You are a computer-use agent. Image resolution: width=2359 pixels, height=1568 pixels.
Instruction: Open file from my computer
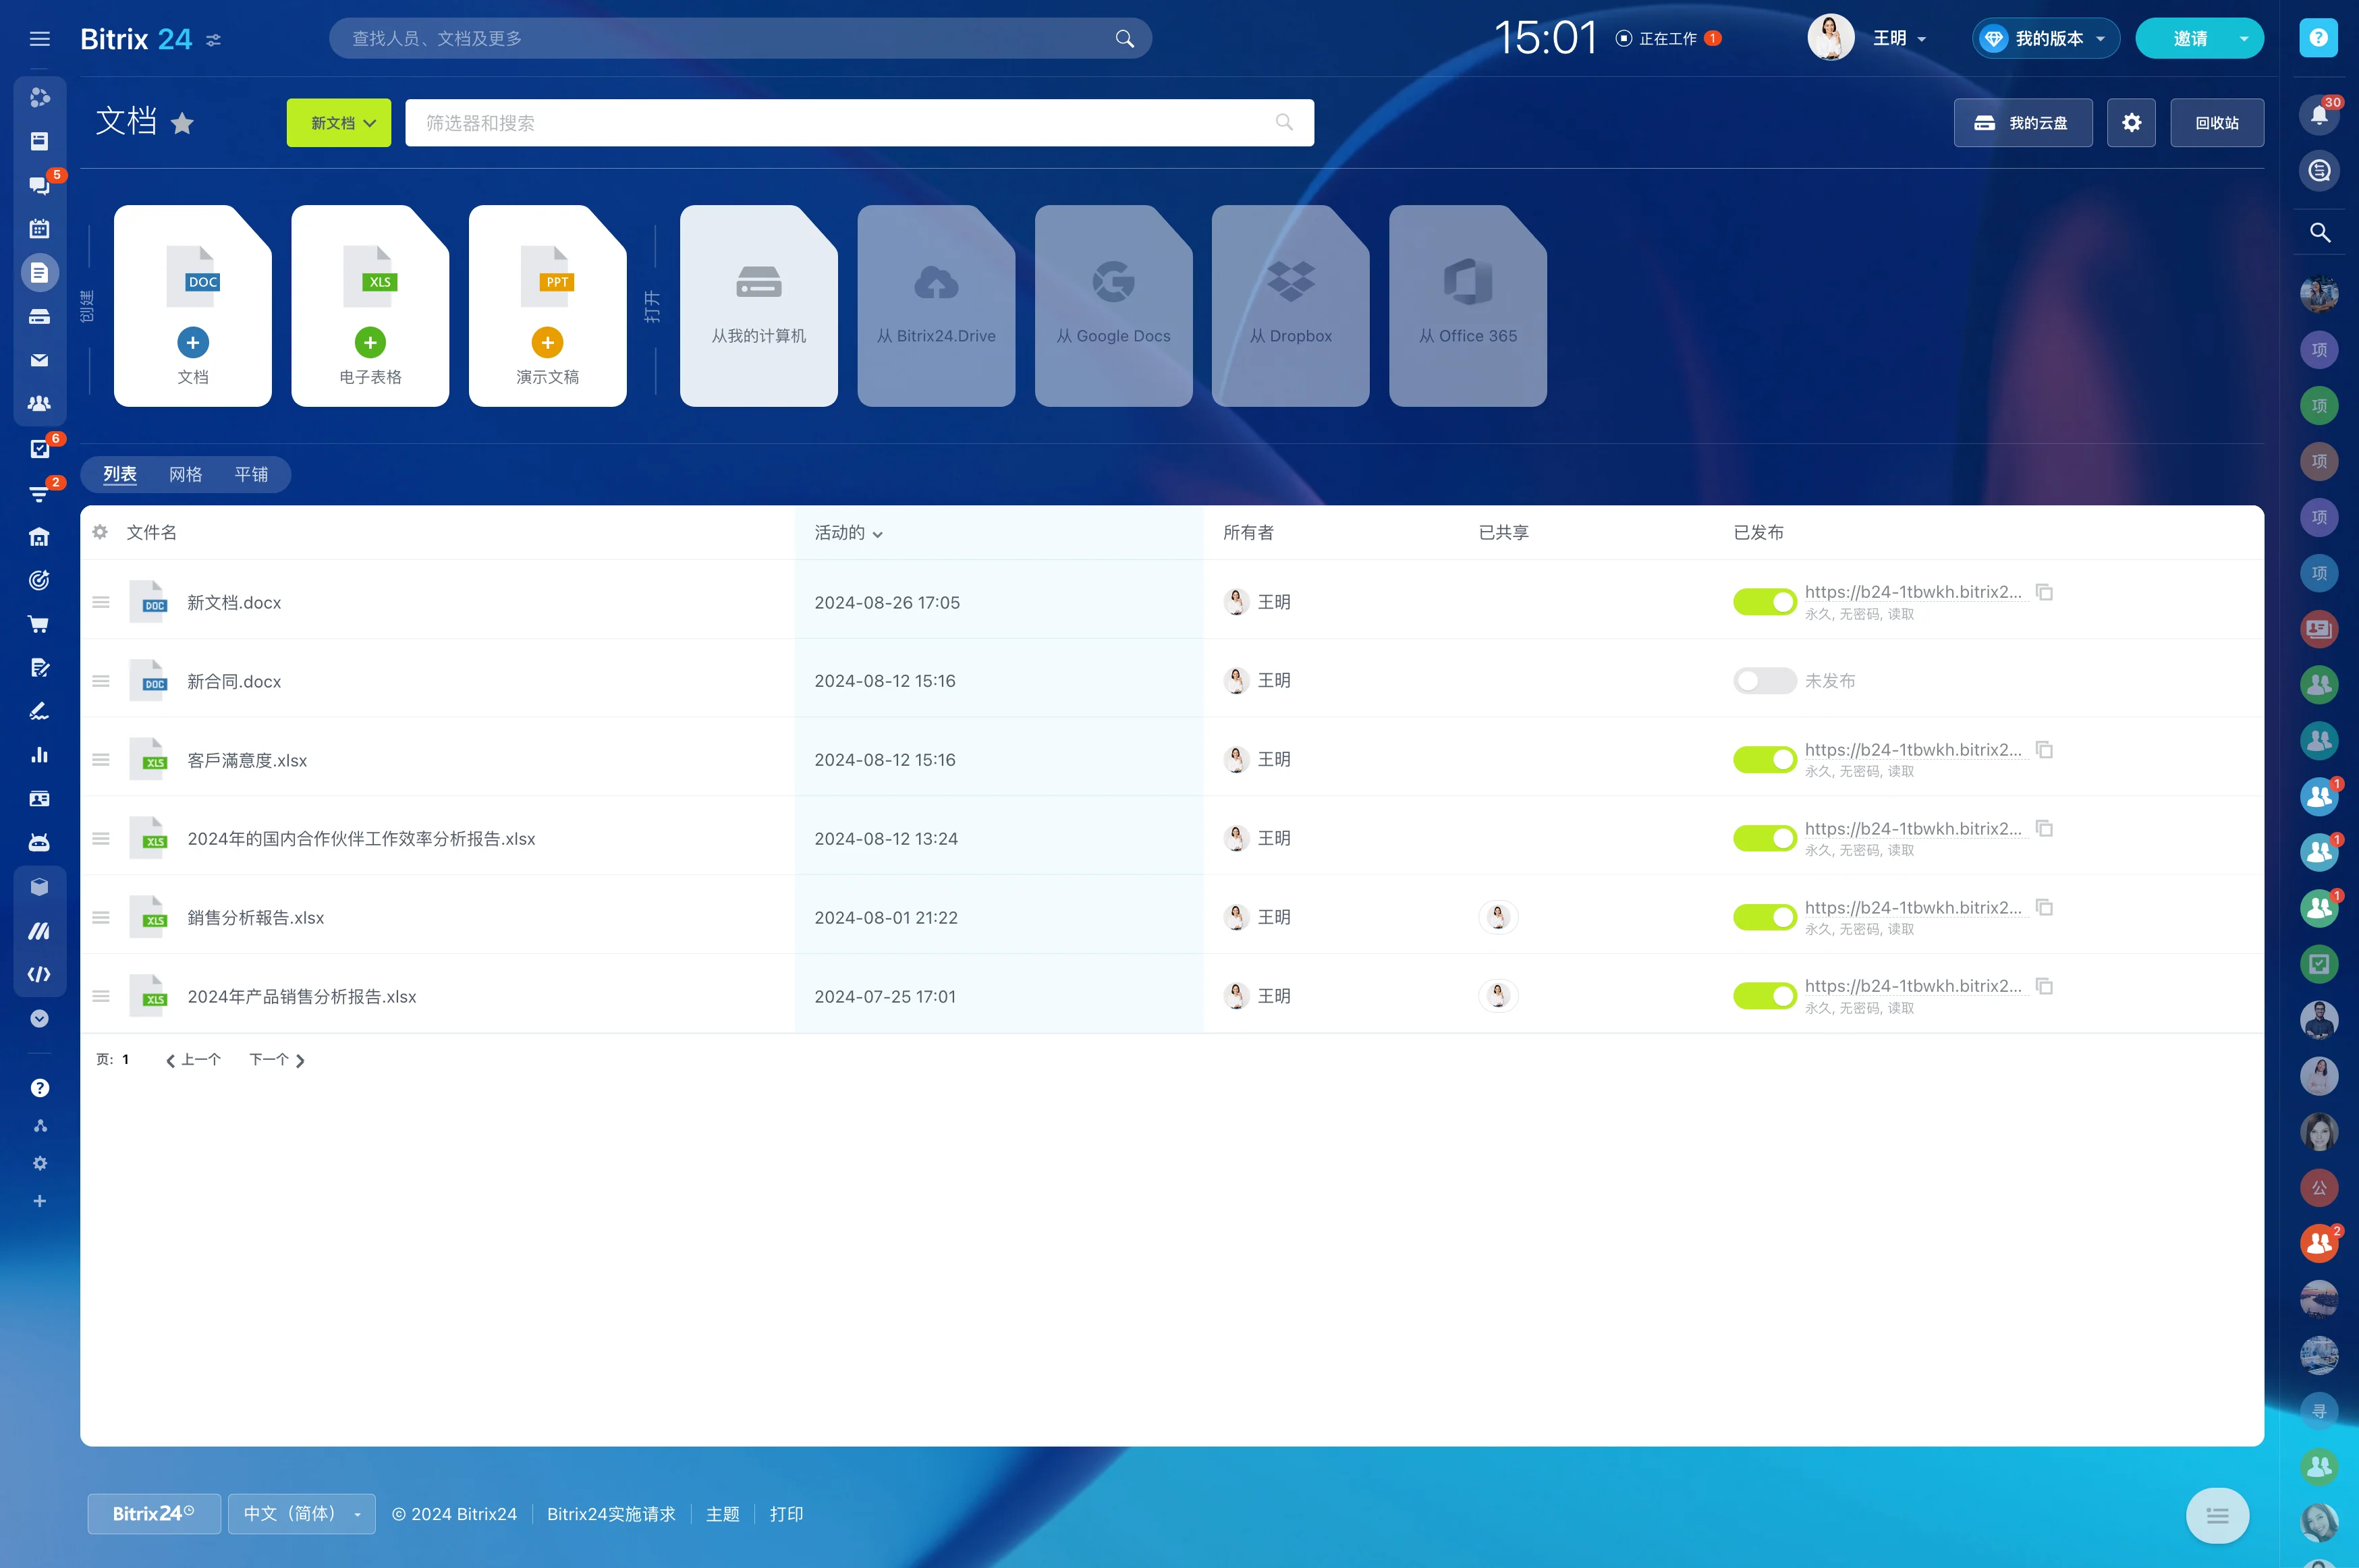(x=759, y=306)
